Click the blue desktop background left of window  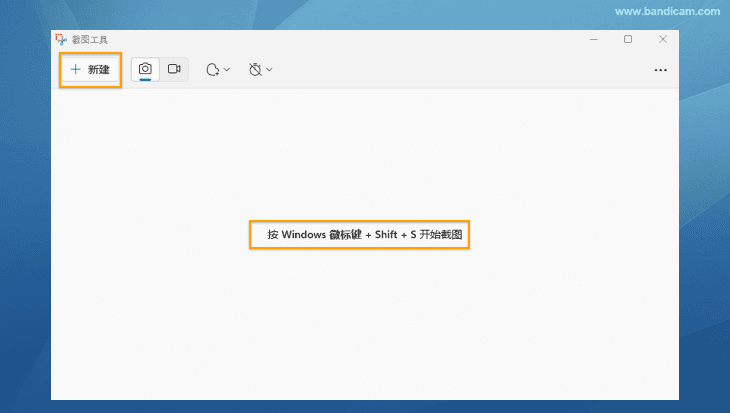[x=25, y=220]
